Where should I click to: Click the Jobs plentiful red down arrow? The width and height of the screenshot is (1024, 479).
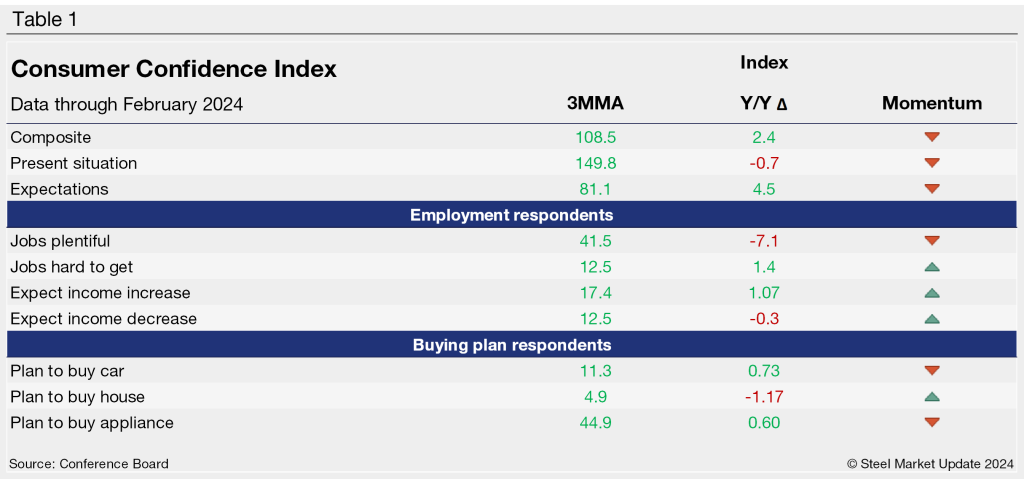click(932, 241)
